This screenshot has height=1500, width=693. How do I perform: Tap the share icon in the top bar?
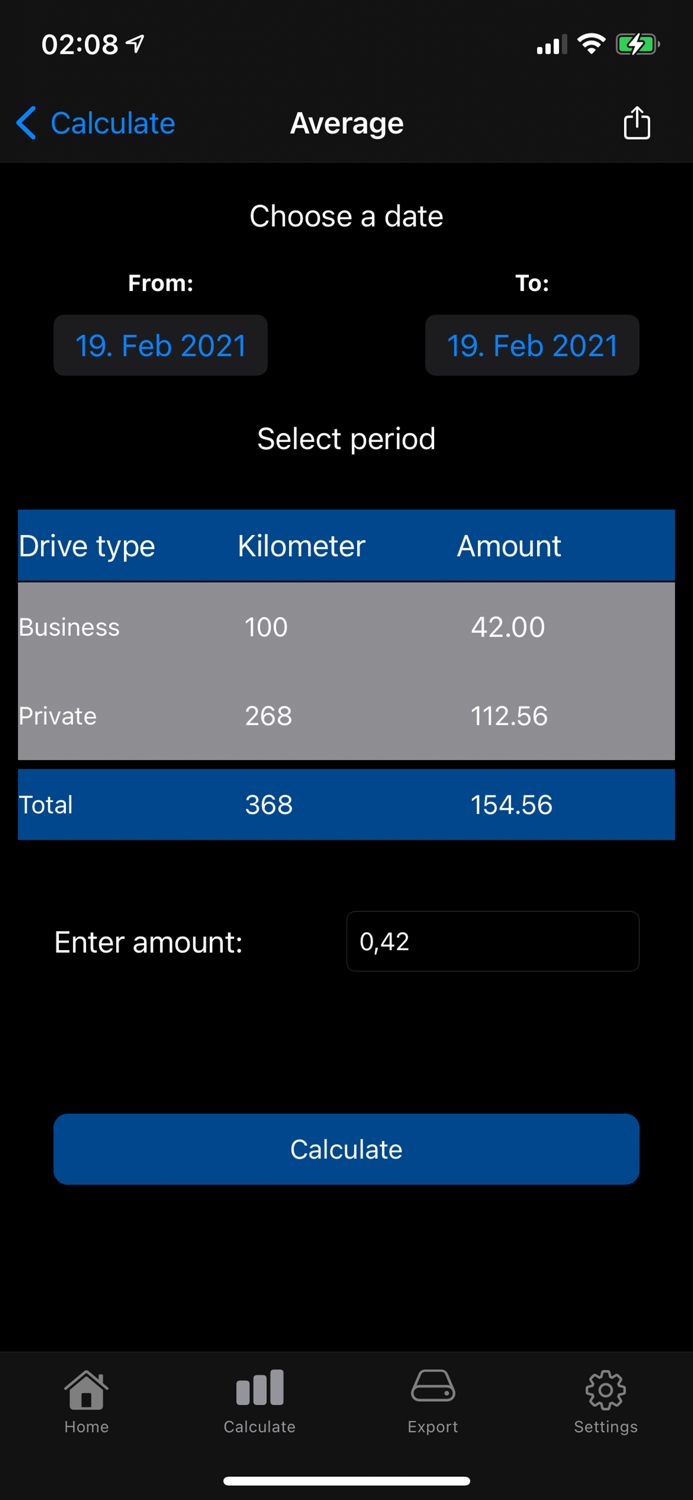pos(637,123)
